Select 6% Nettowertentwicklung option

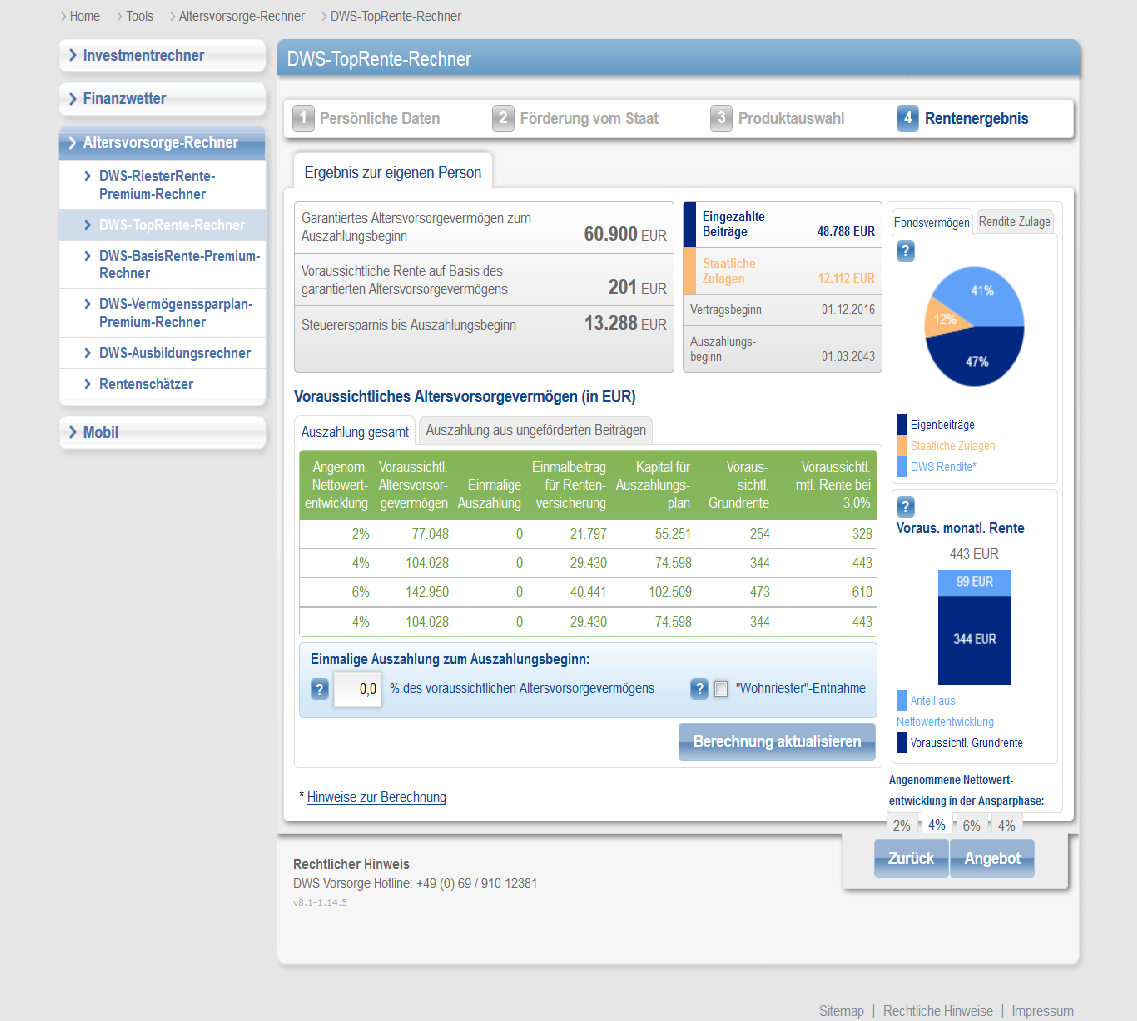point(972,825)
